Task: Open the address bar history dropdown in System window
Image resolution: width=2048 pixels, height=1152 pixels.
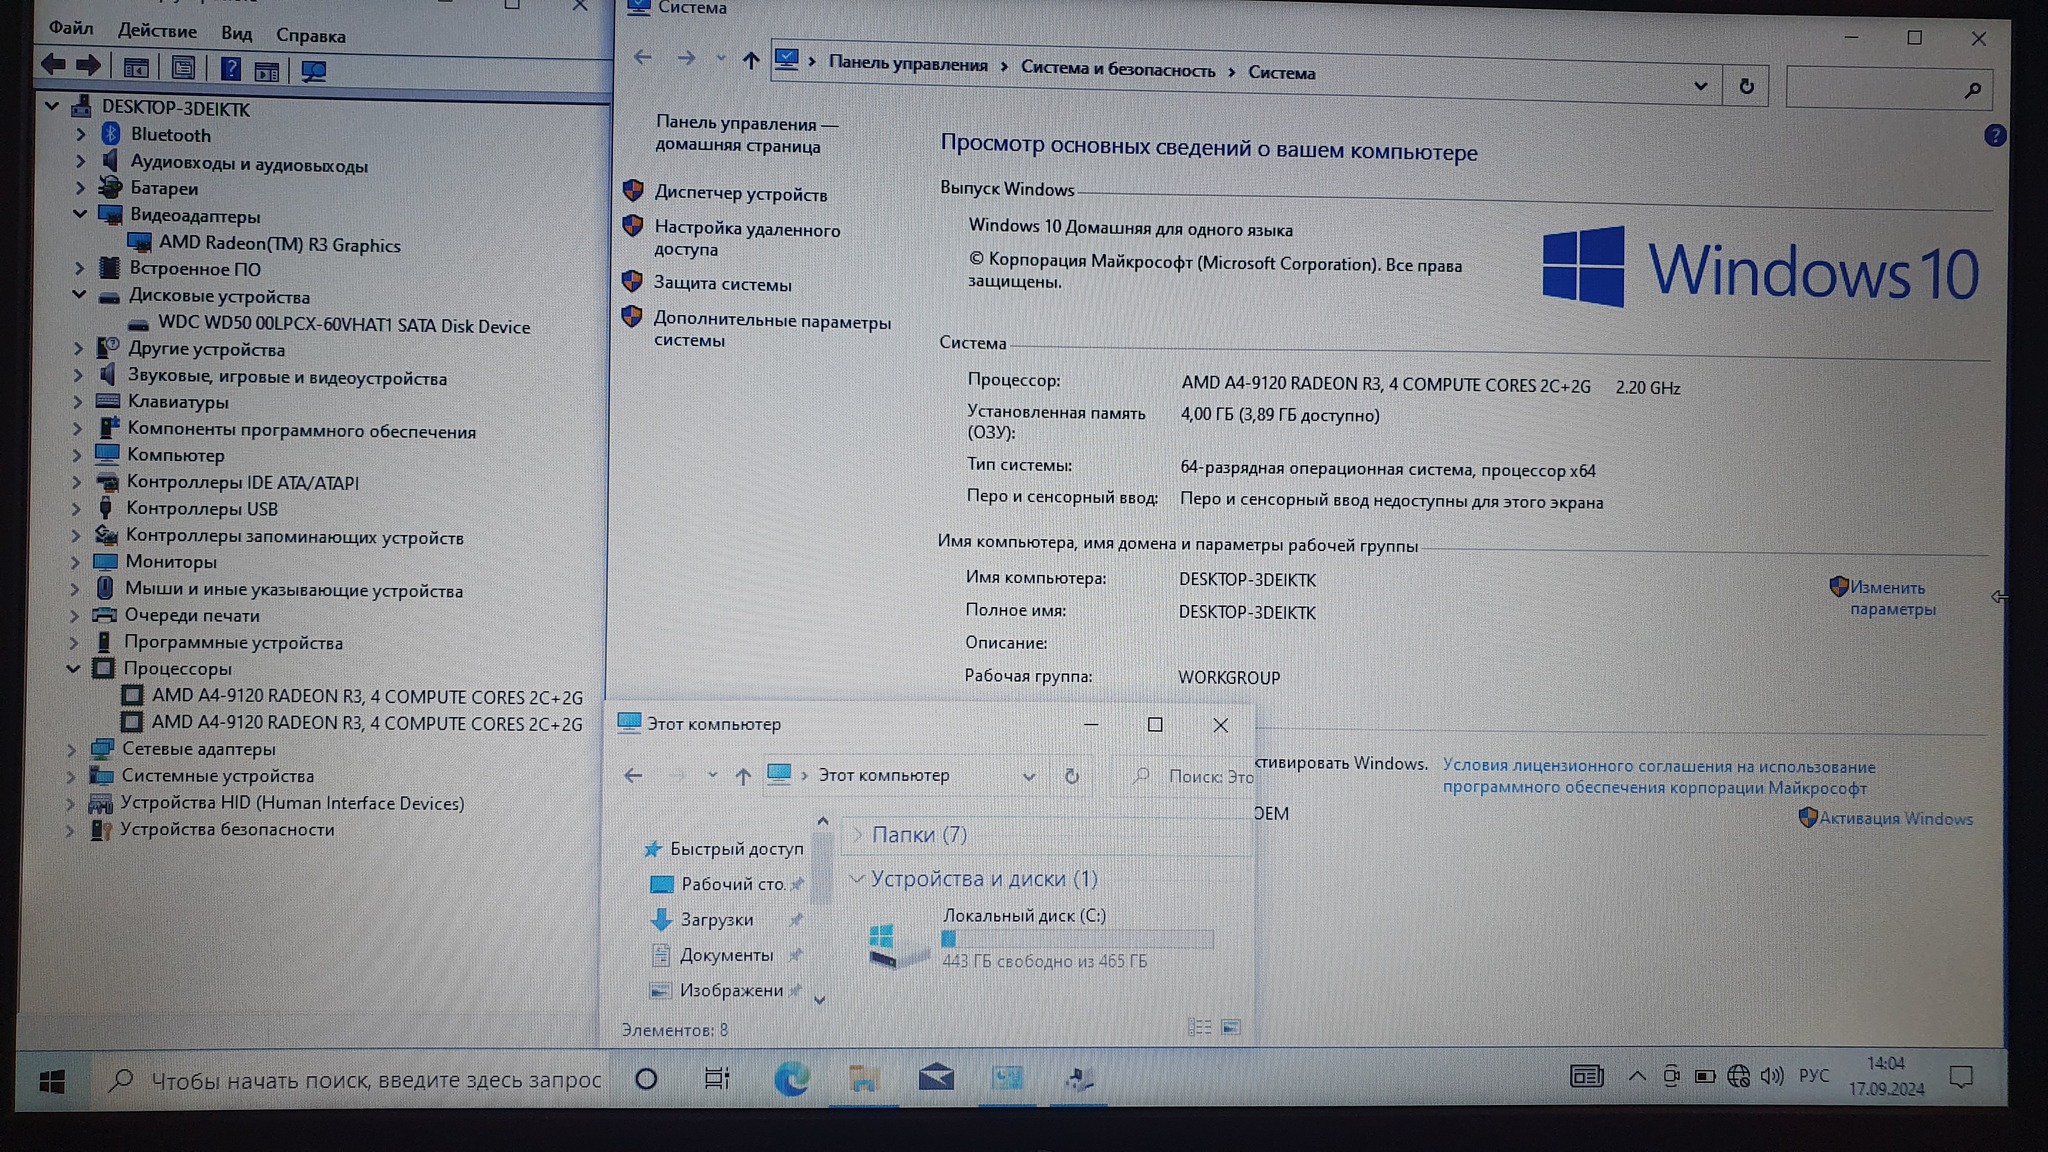Action: 1700,86
